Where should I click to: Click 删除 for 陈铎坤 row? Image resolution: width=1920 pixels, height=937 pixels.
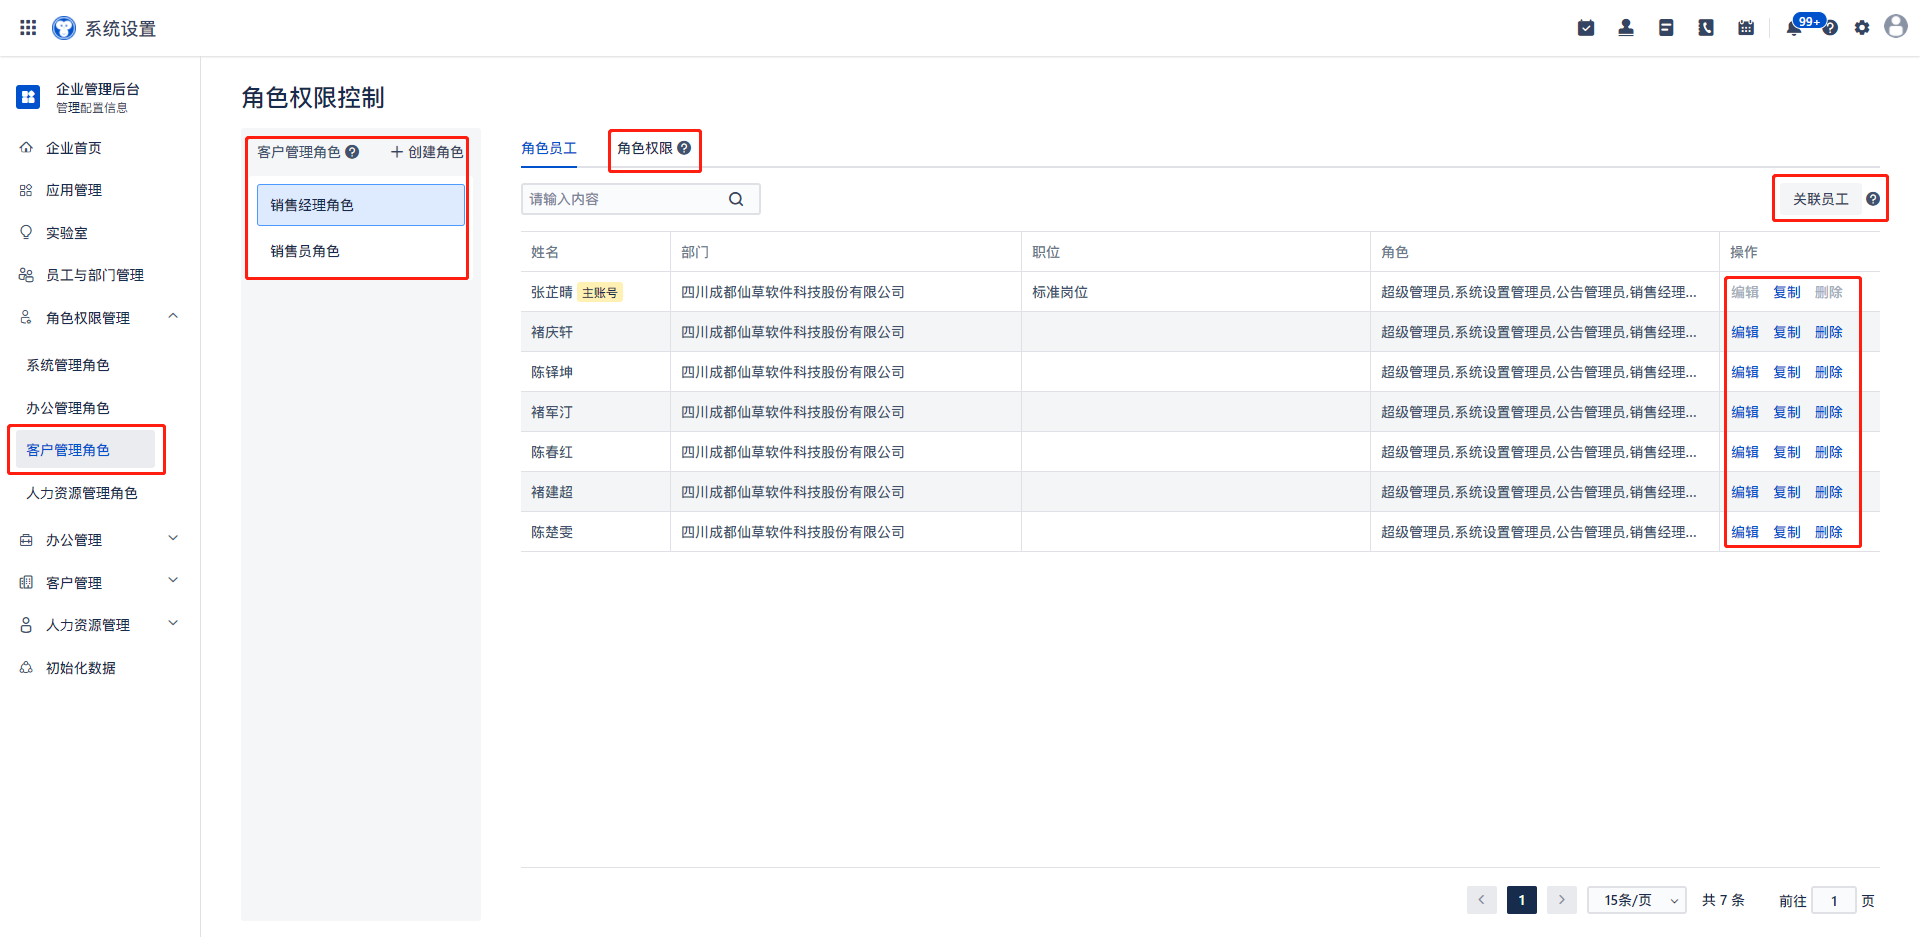click(1829, 372)
